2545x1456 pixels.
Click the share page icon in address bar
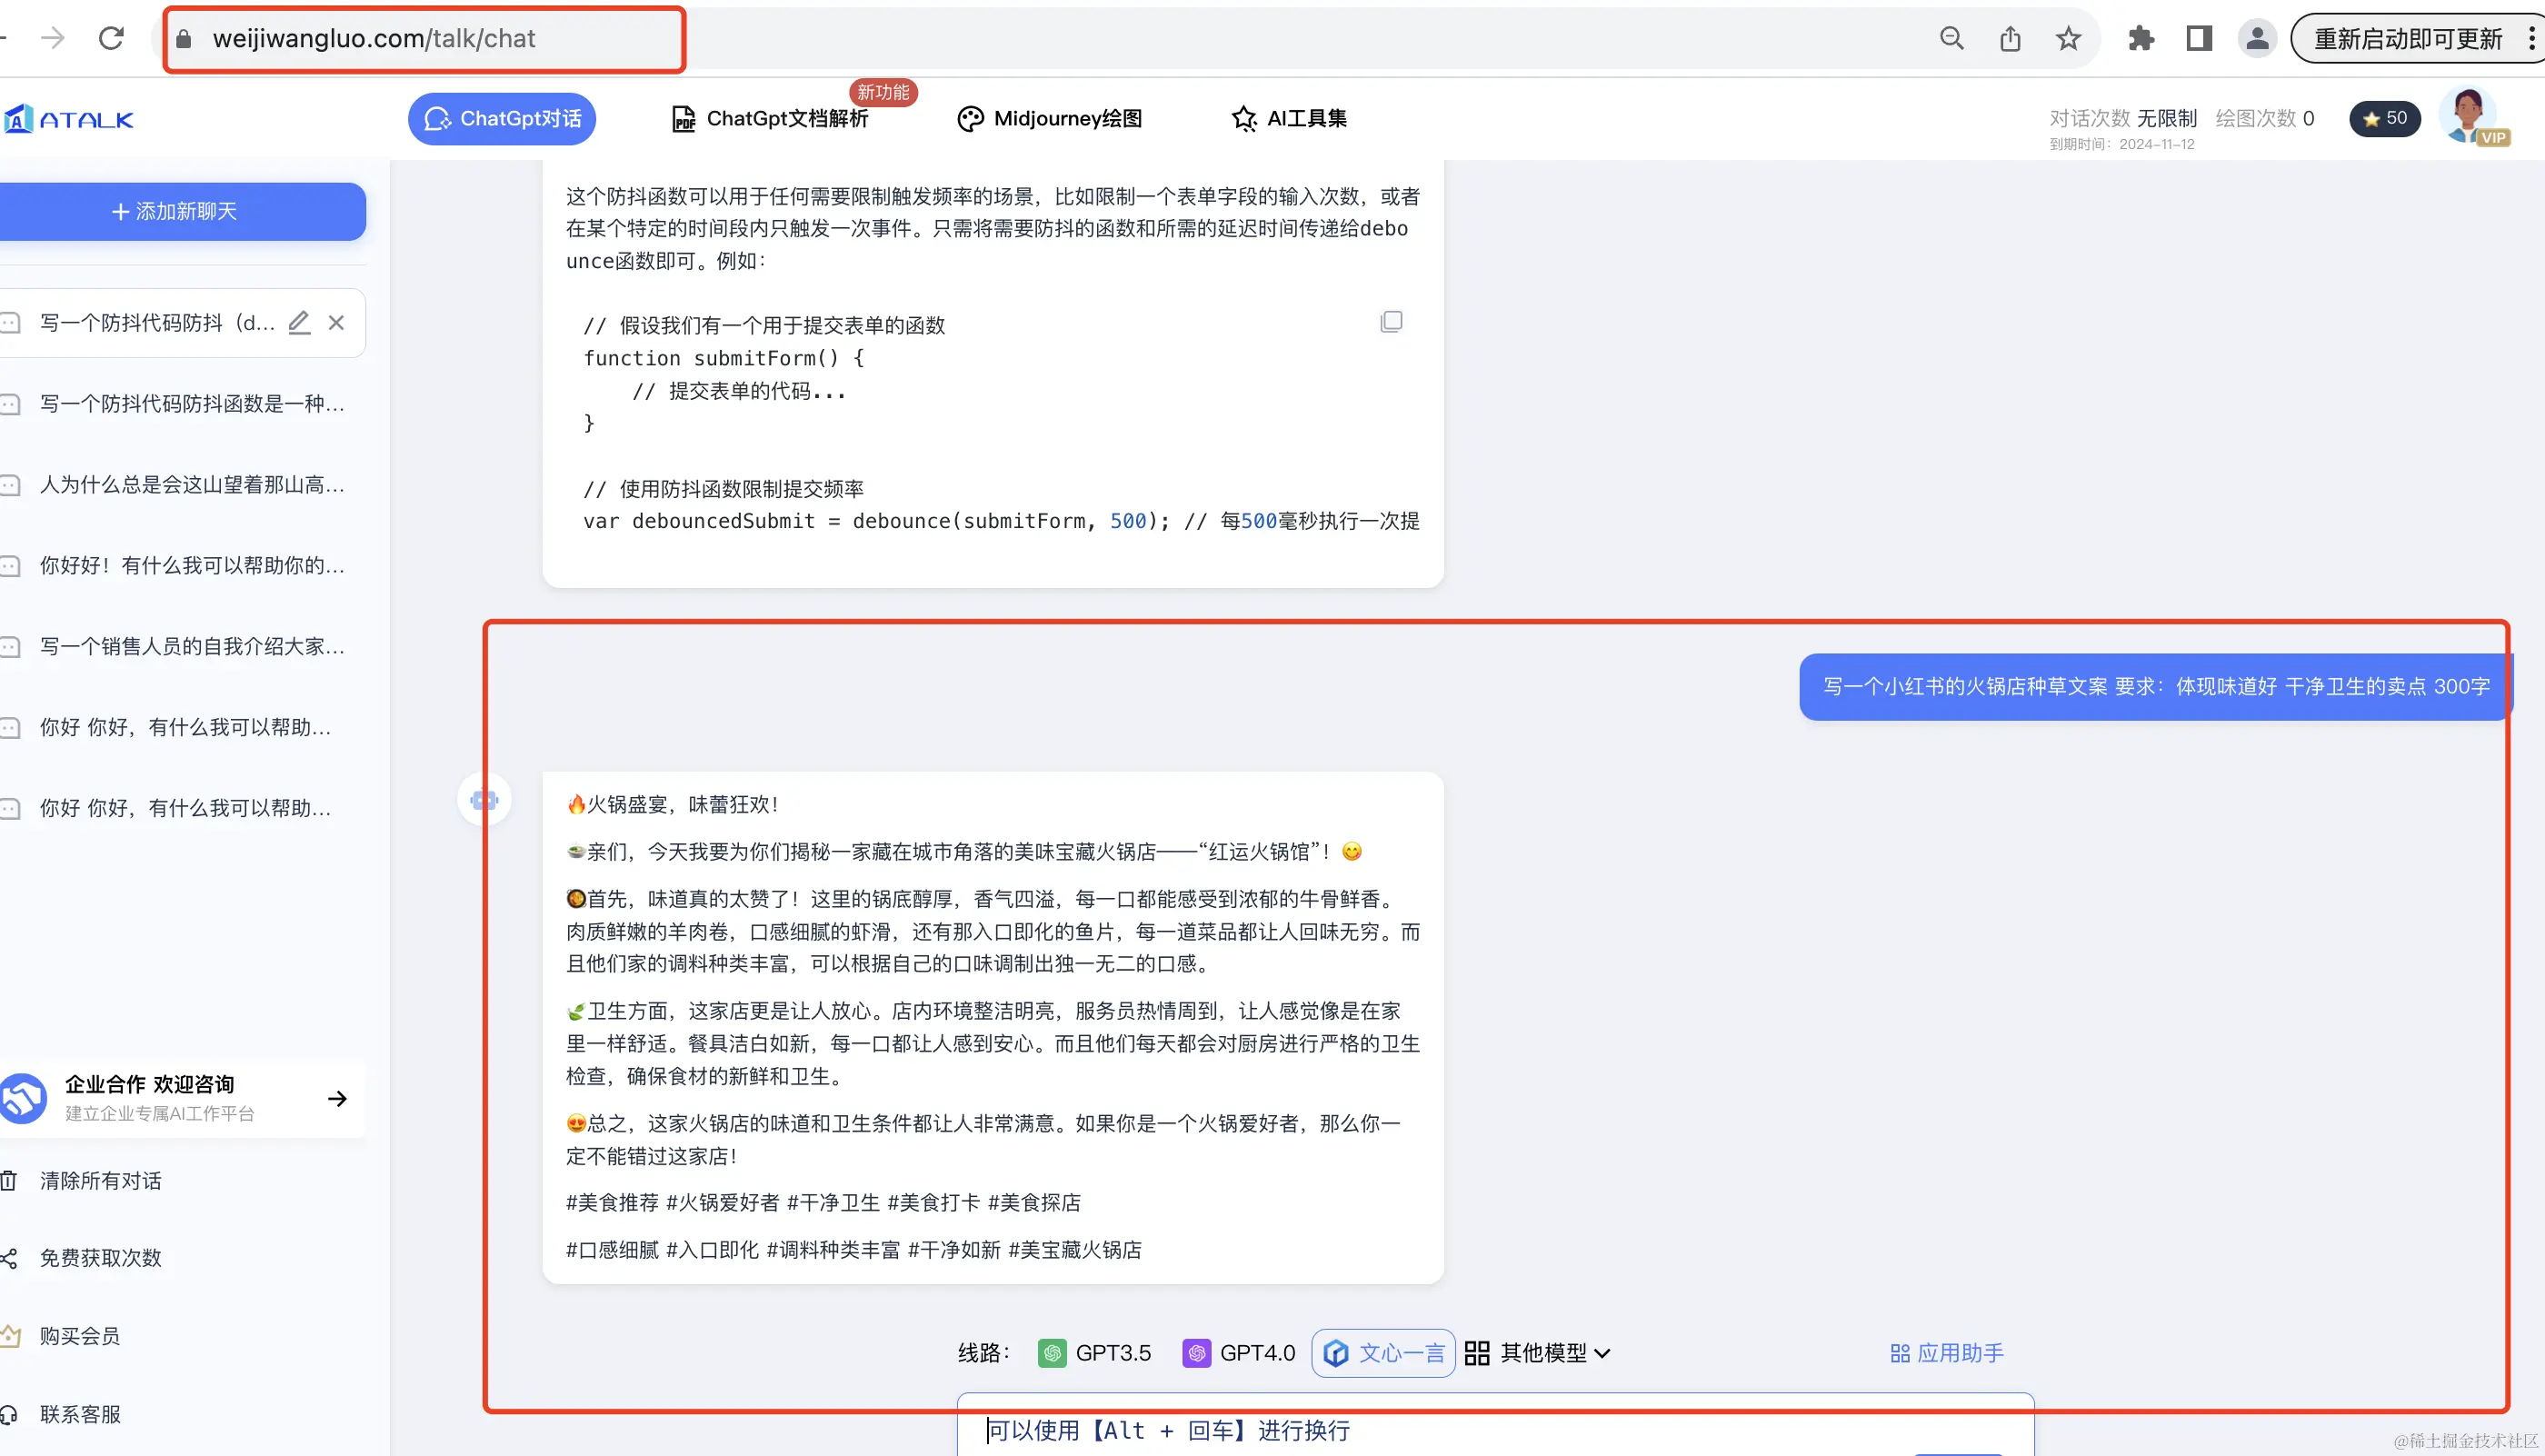point(2010,38)
